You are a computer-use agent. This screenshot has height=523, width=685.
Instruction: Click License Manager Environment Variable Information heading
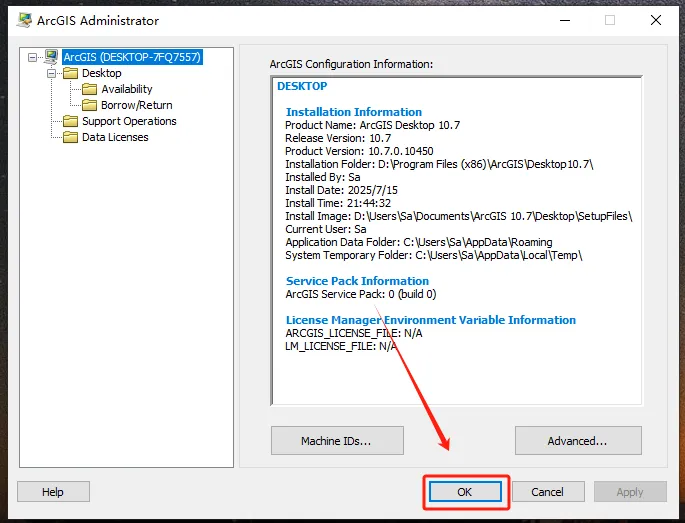431,320
